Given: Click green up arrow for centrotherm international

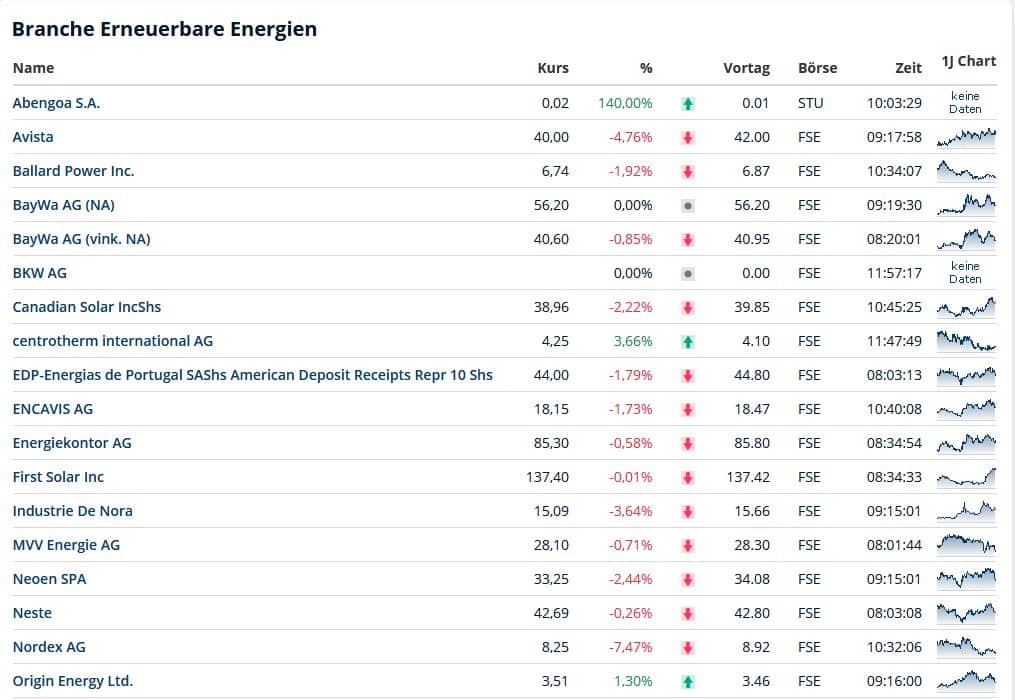Looking at the screenshot, I should tap(688, 342).
